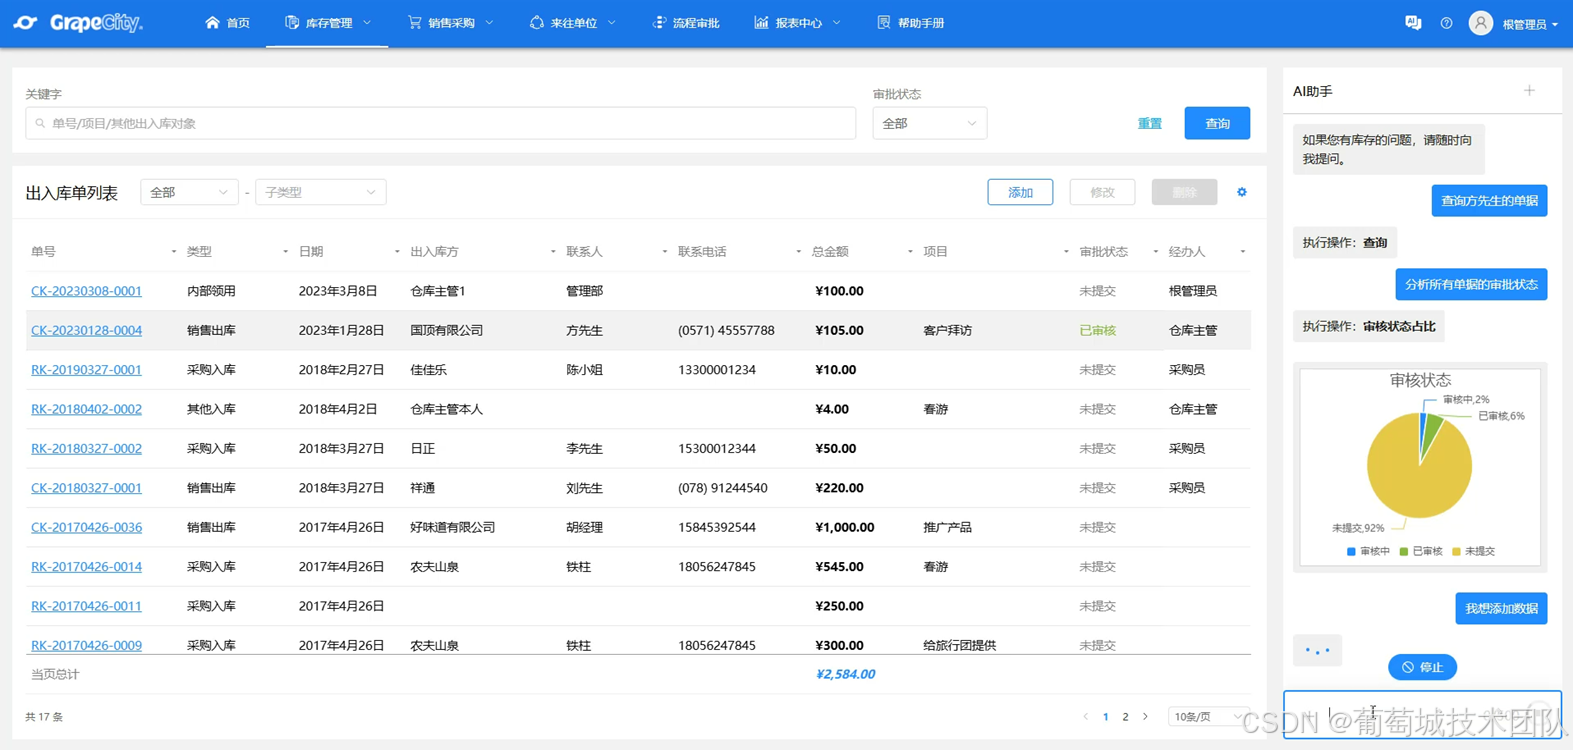Expand the 根管理员 user dropdown

point(1530,24)
